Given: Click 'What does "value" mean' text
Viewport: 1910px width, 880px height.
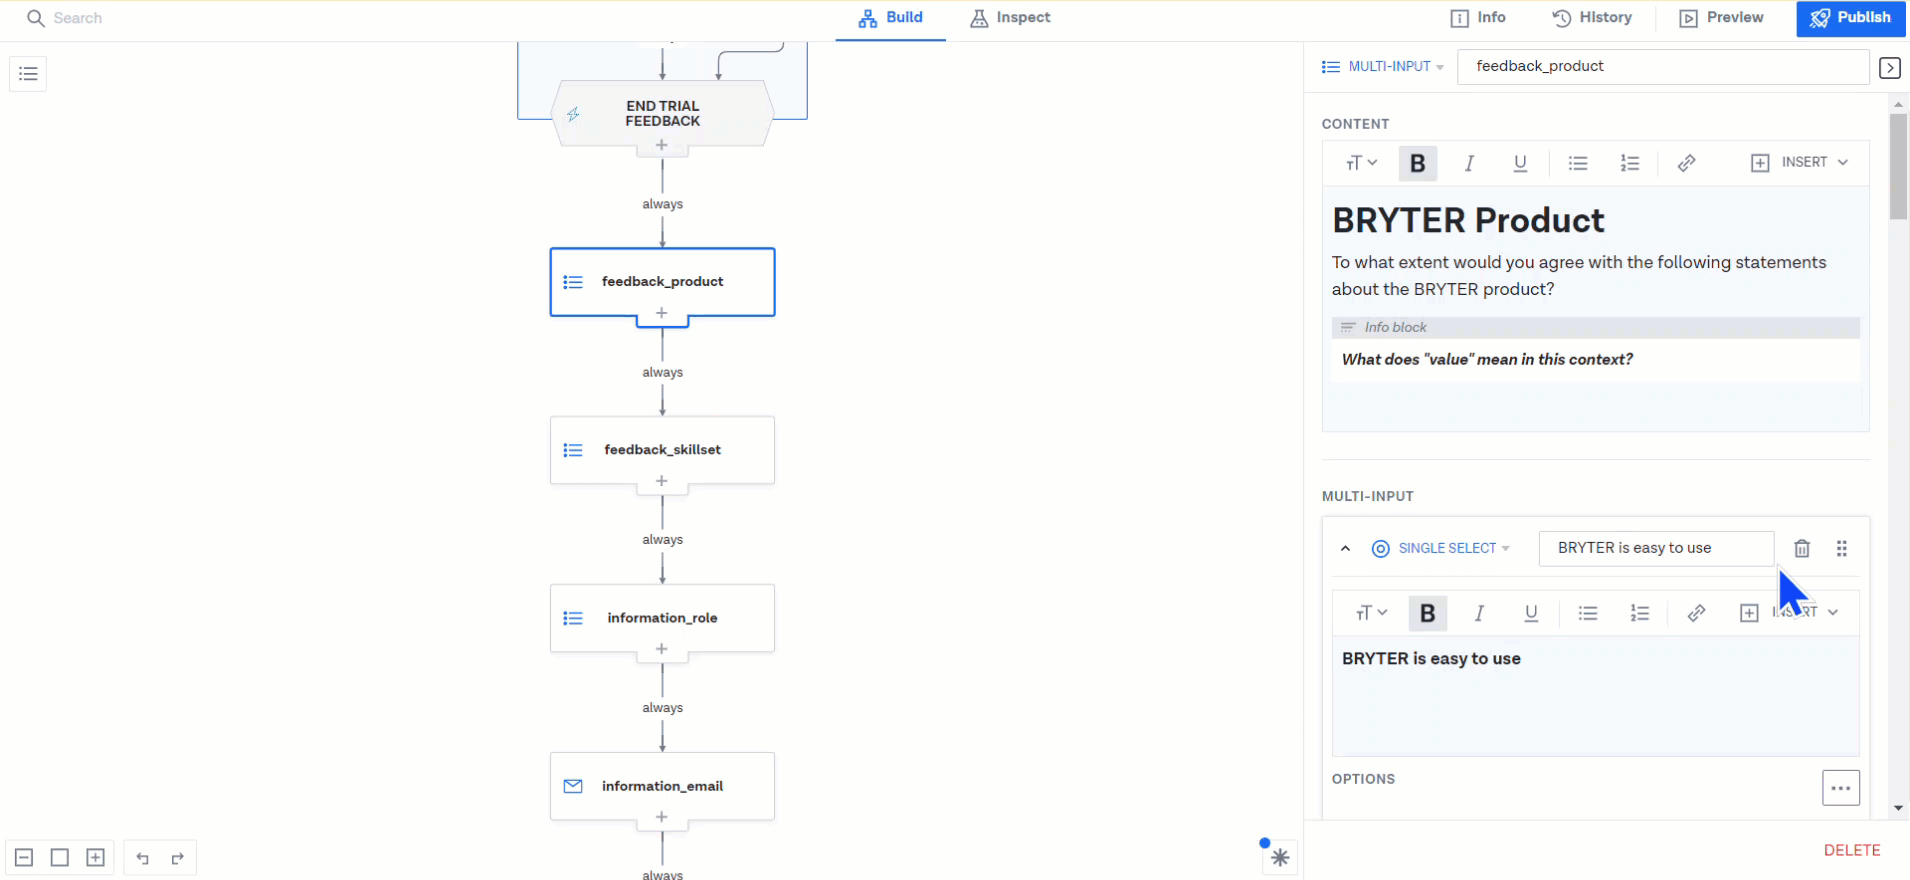Looking at the screenshot, I should (x=1487, y=360).
